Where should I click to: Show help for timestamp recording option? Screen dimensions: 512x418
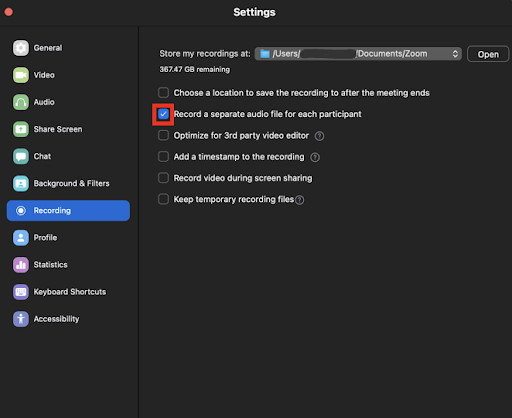click(315, 157)
